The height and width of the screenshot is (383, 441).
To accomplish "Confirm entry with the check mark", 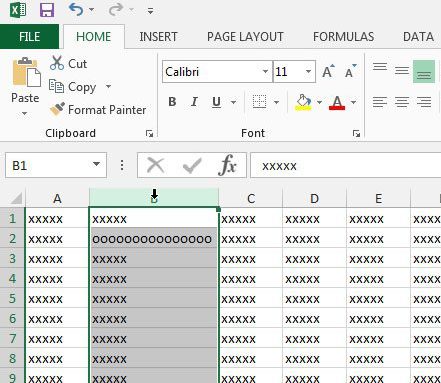I will 192,165.
